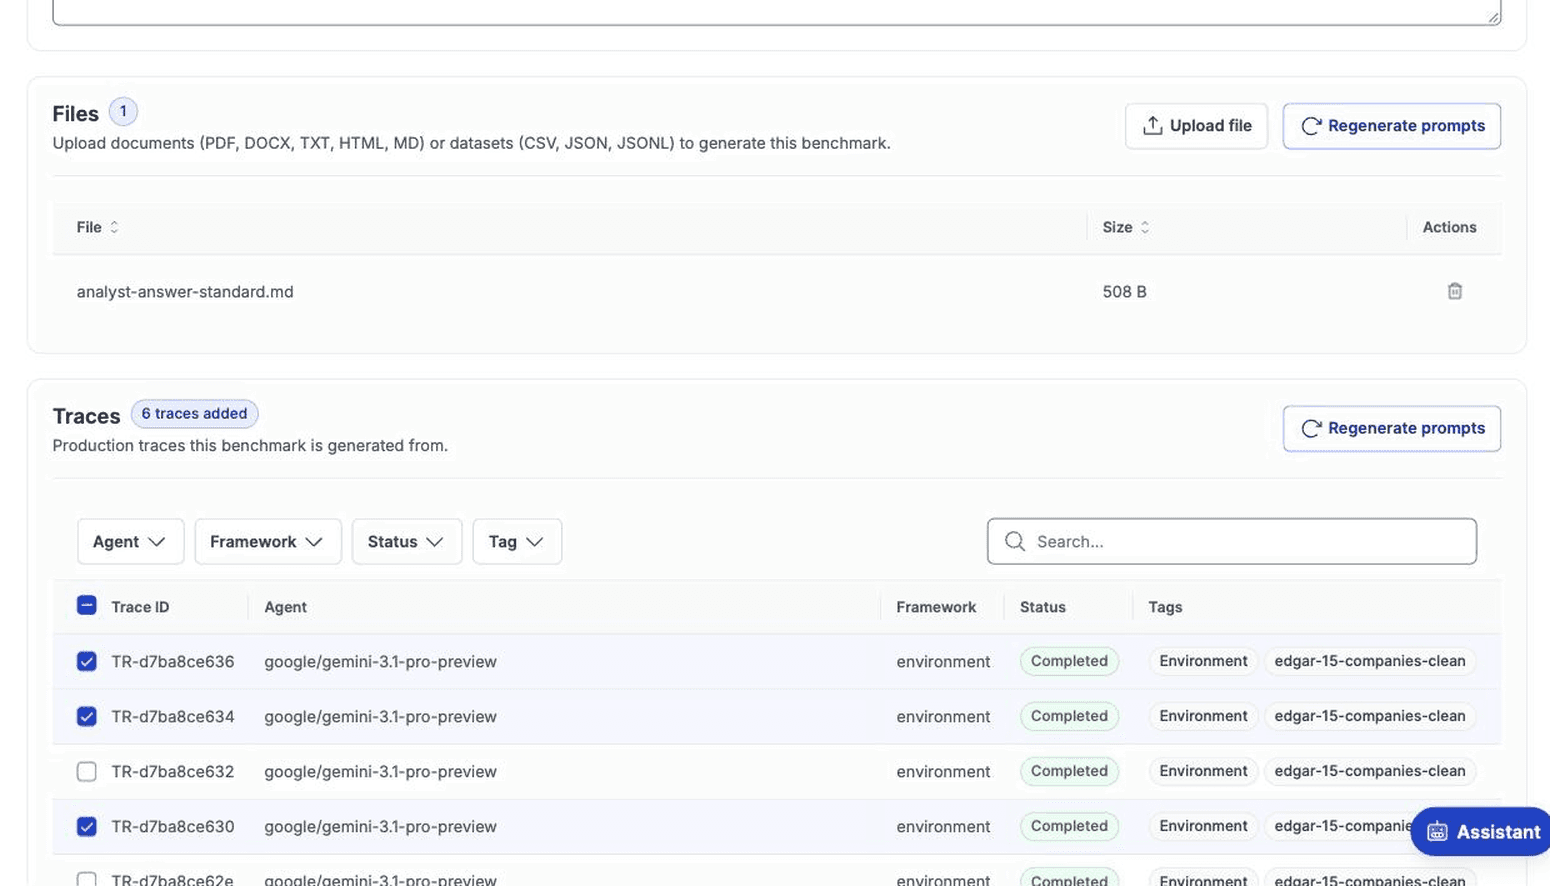This screenshot has width=1550, height=886.
Task: Click edgar-15-companies-clean tag for trace TR-d7ba8ce632
Action: coord(1369,771)
